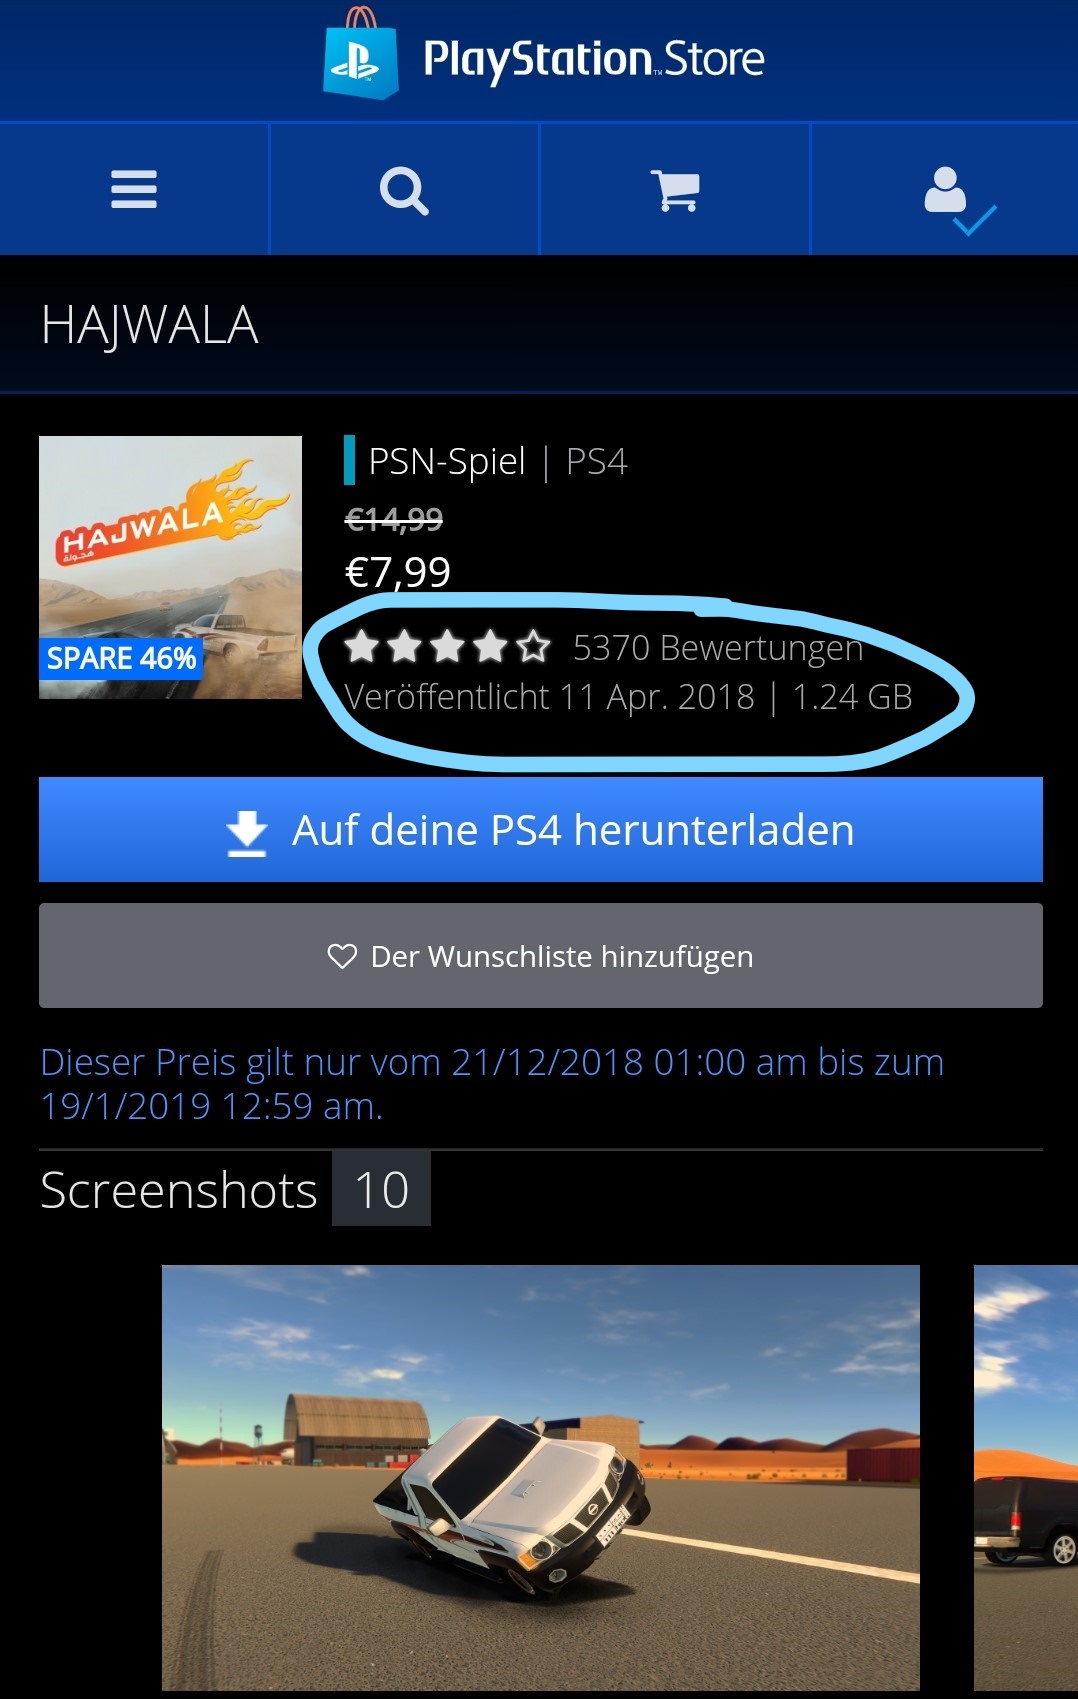Open the white Nissan truck screenshot
The image size is (1078, 1699).
[x=541, y=1478]
